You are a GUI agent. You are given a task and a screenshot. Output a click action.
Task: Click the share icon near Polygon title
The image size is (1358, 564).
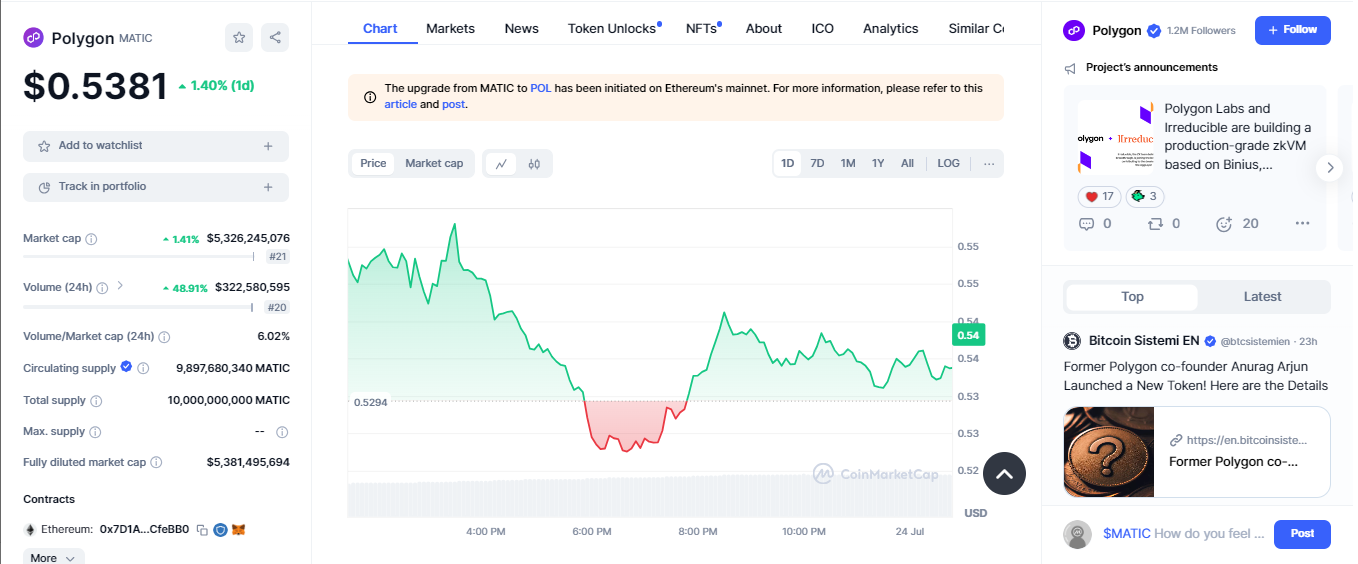[x=275, y=38]
